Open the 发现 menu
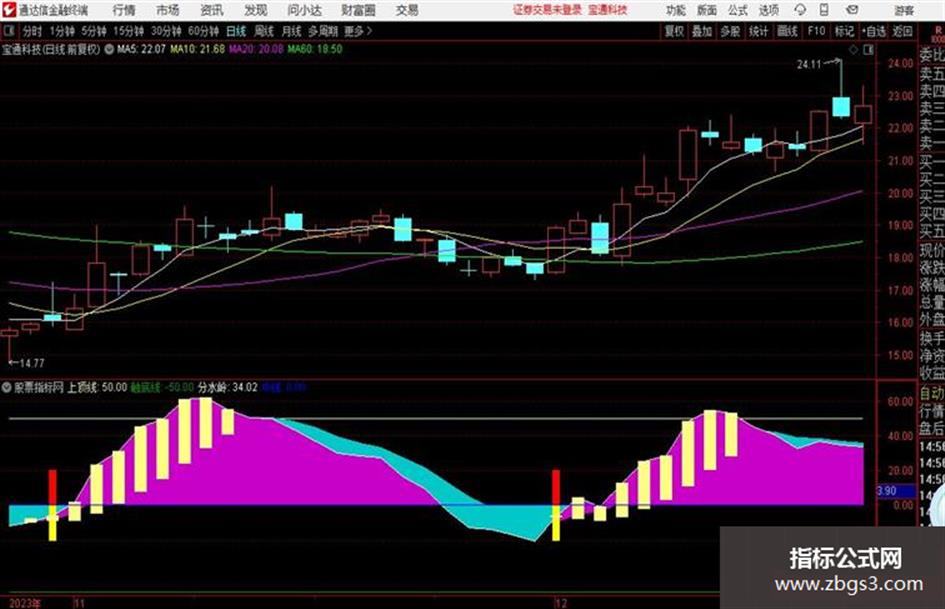This screenshot has height=609, width=945. point(256,10)
